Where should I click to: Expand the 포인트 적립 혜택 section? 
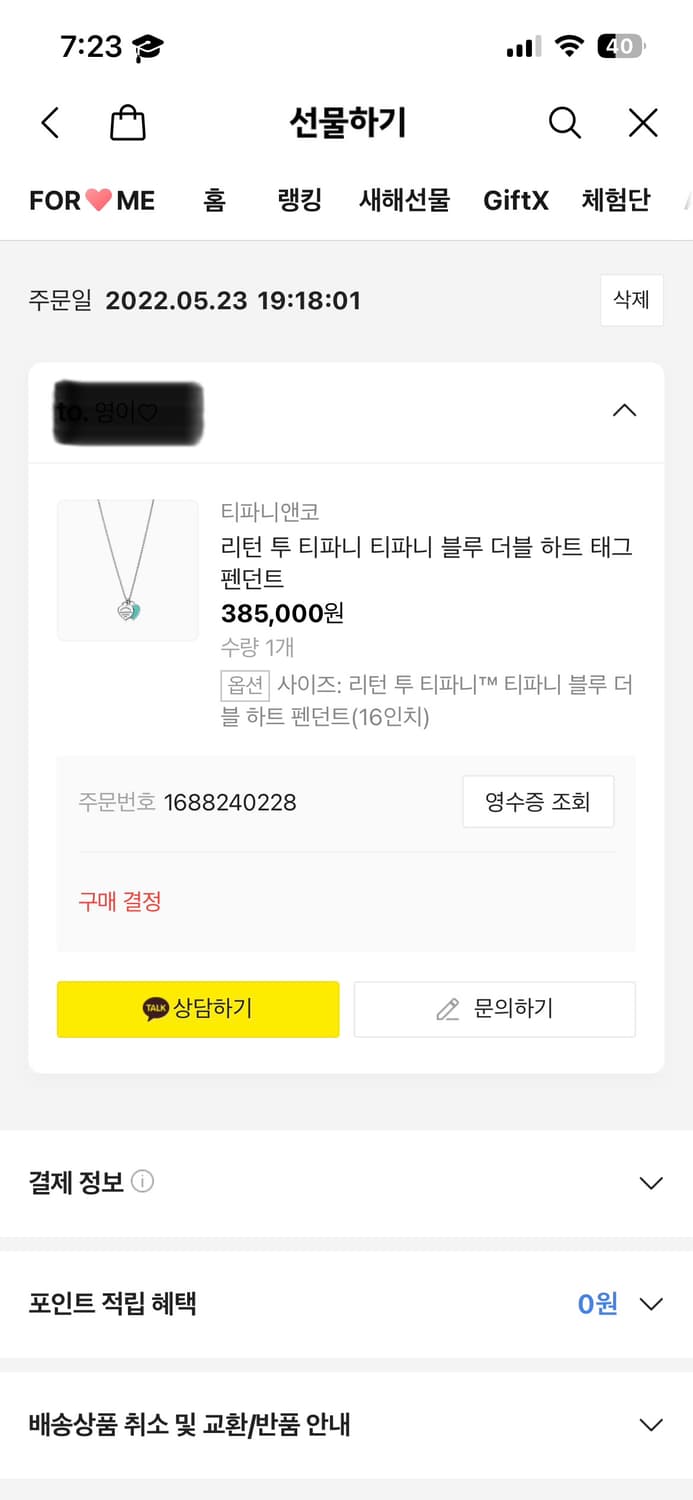click(653, 1303)
